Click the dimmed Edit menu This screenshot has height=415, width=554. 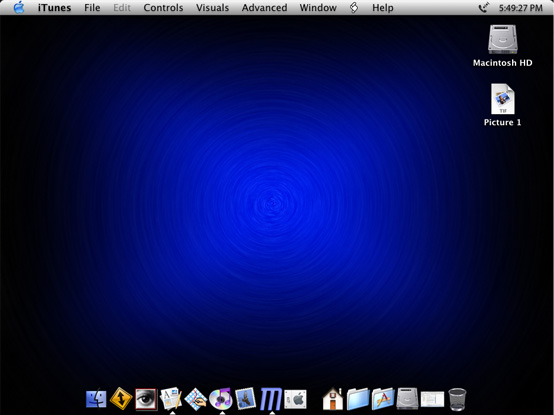(122, 7)
